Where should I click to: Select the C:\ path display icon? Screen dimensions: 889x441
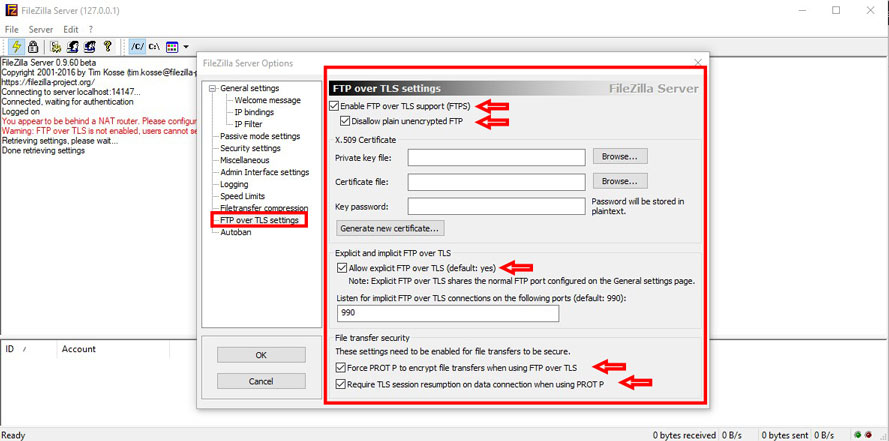point(154,46)
